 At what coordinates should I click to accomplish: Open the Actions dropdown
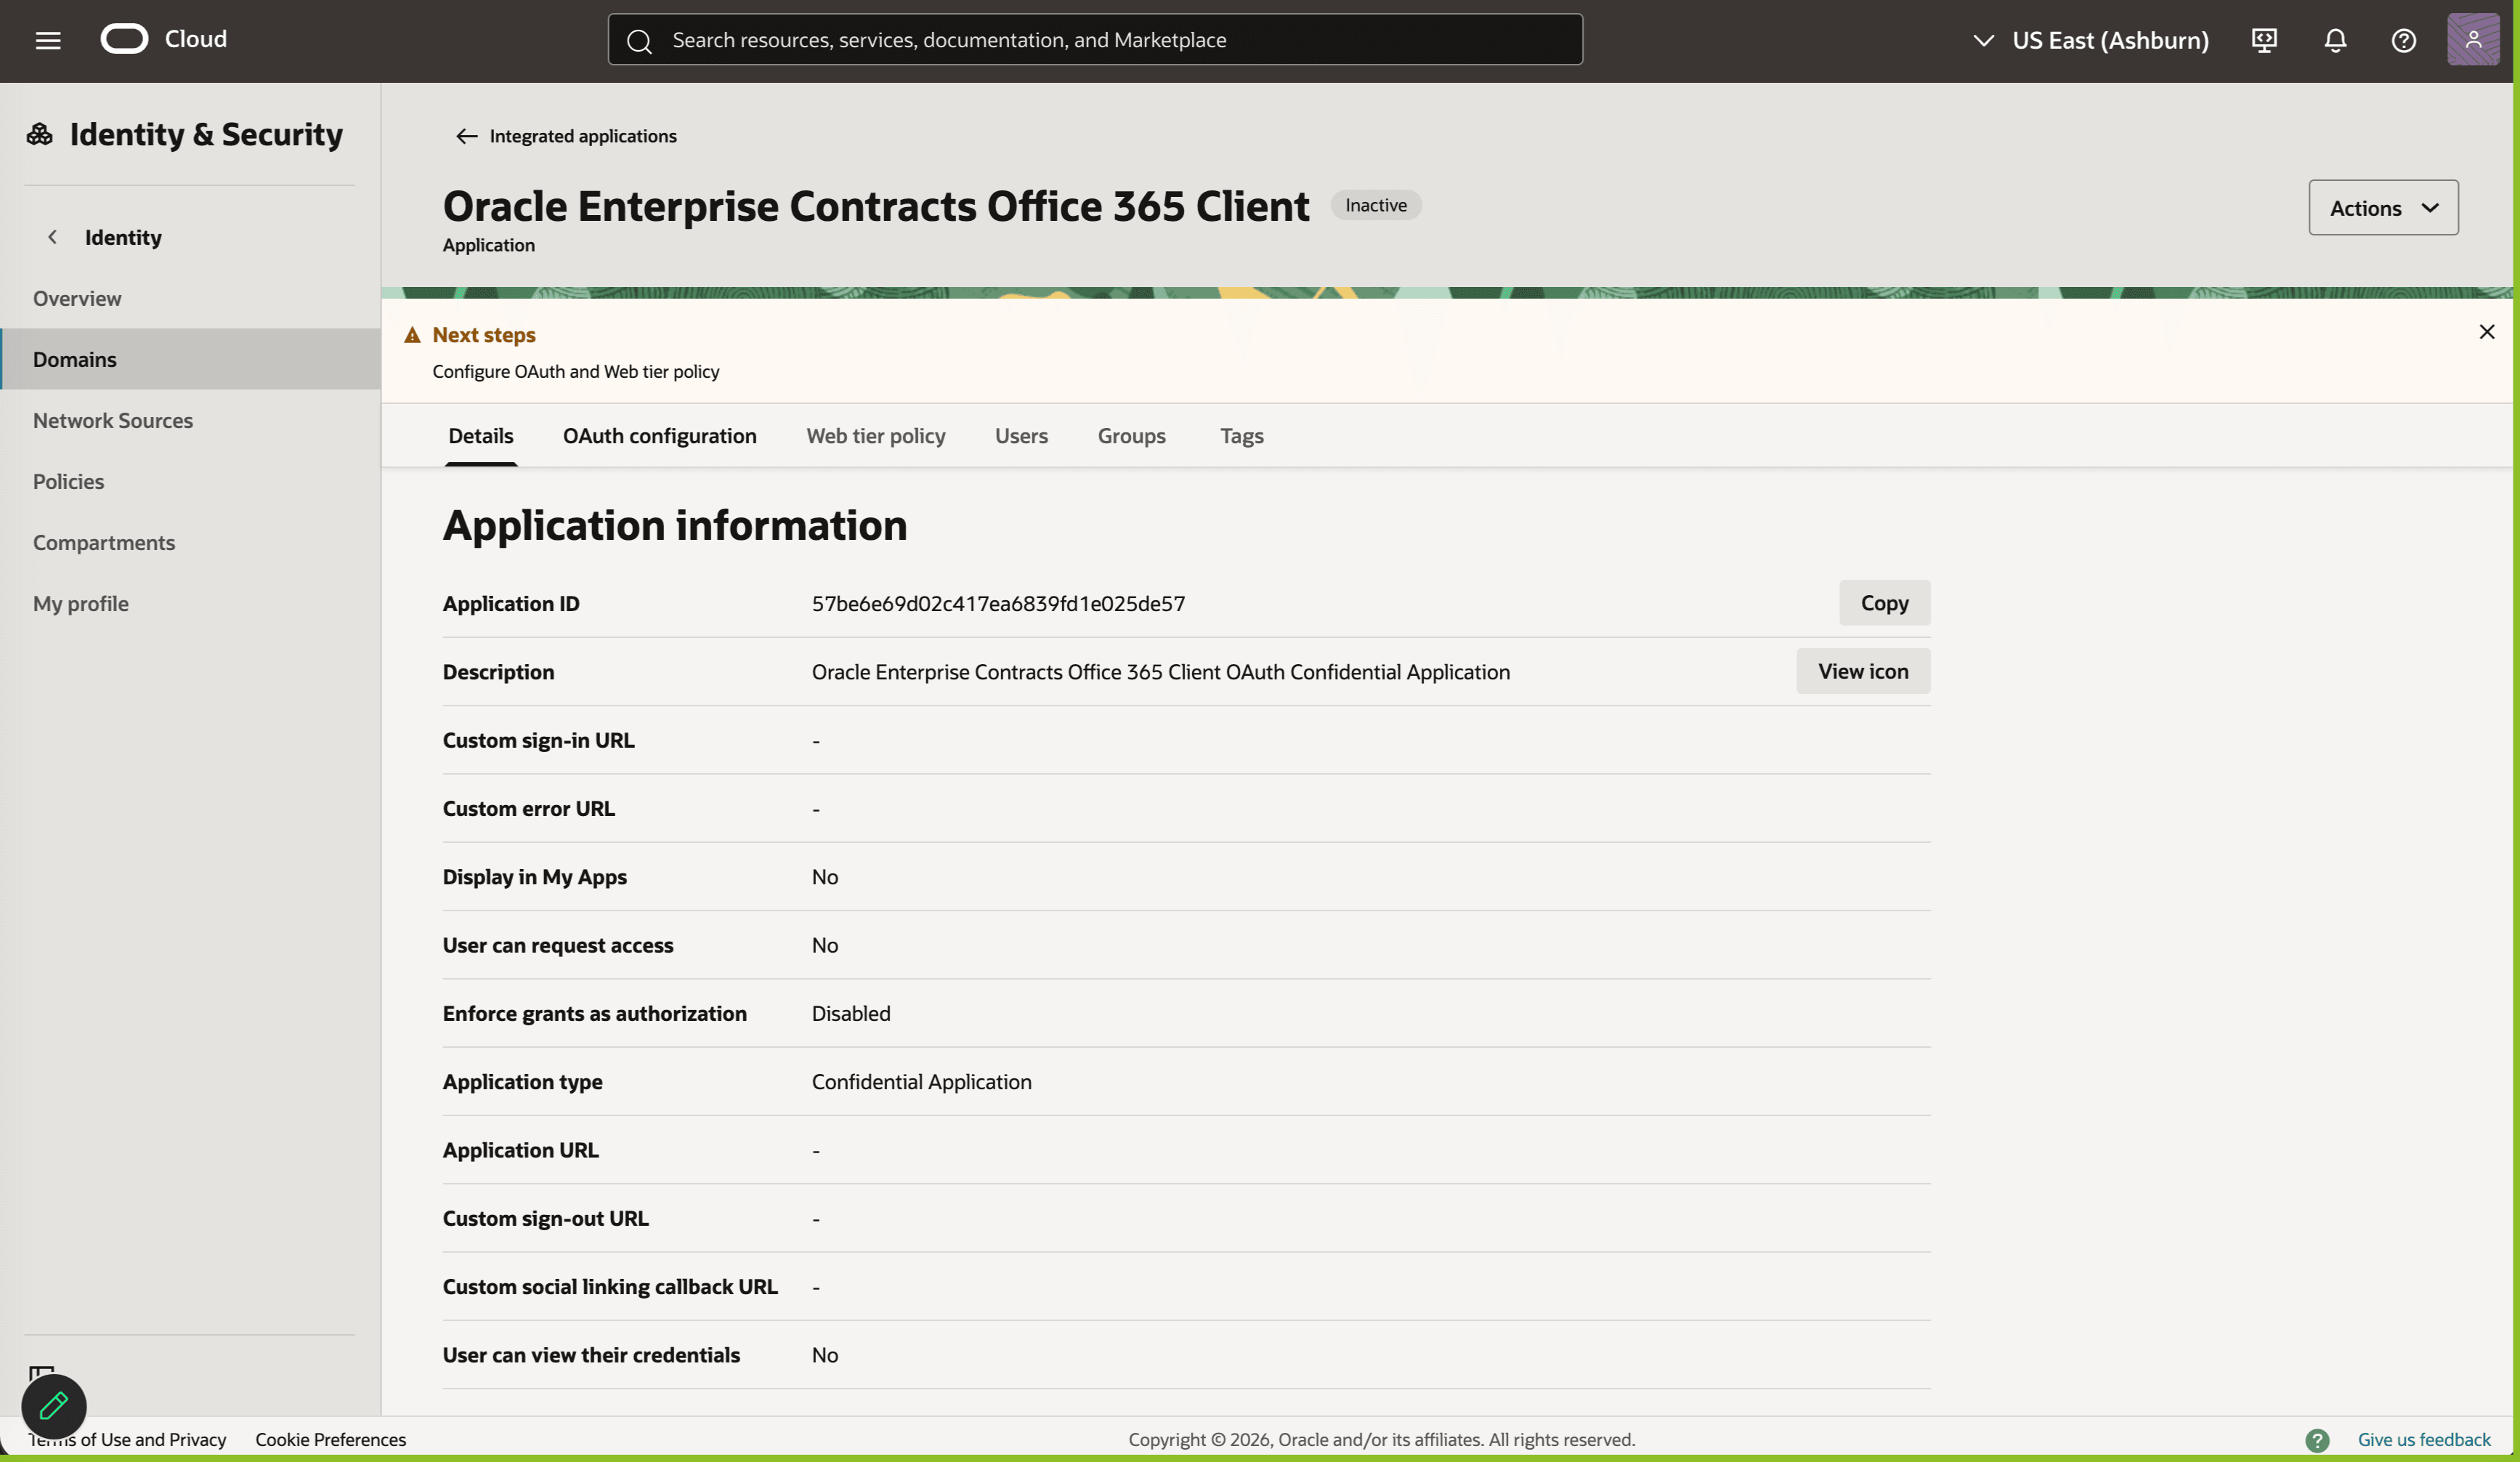(2383, 208)
